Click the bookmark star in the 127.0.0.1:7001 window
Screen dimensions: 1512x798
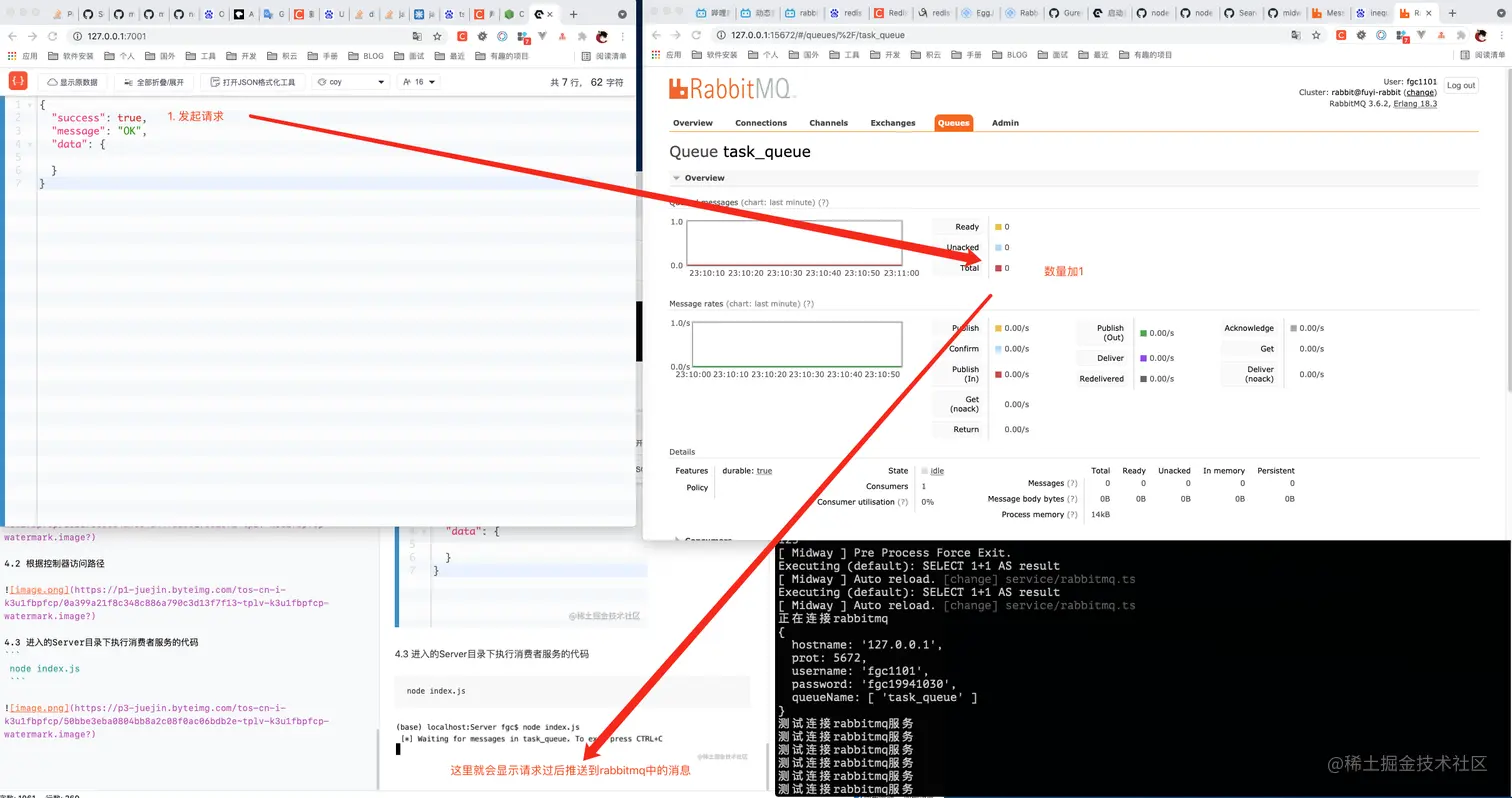pyautogui.click(x=437, y=35)
